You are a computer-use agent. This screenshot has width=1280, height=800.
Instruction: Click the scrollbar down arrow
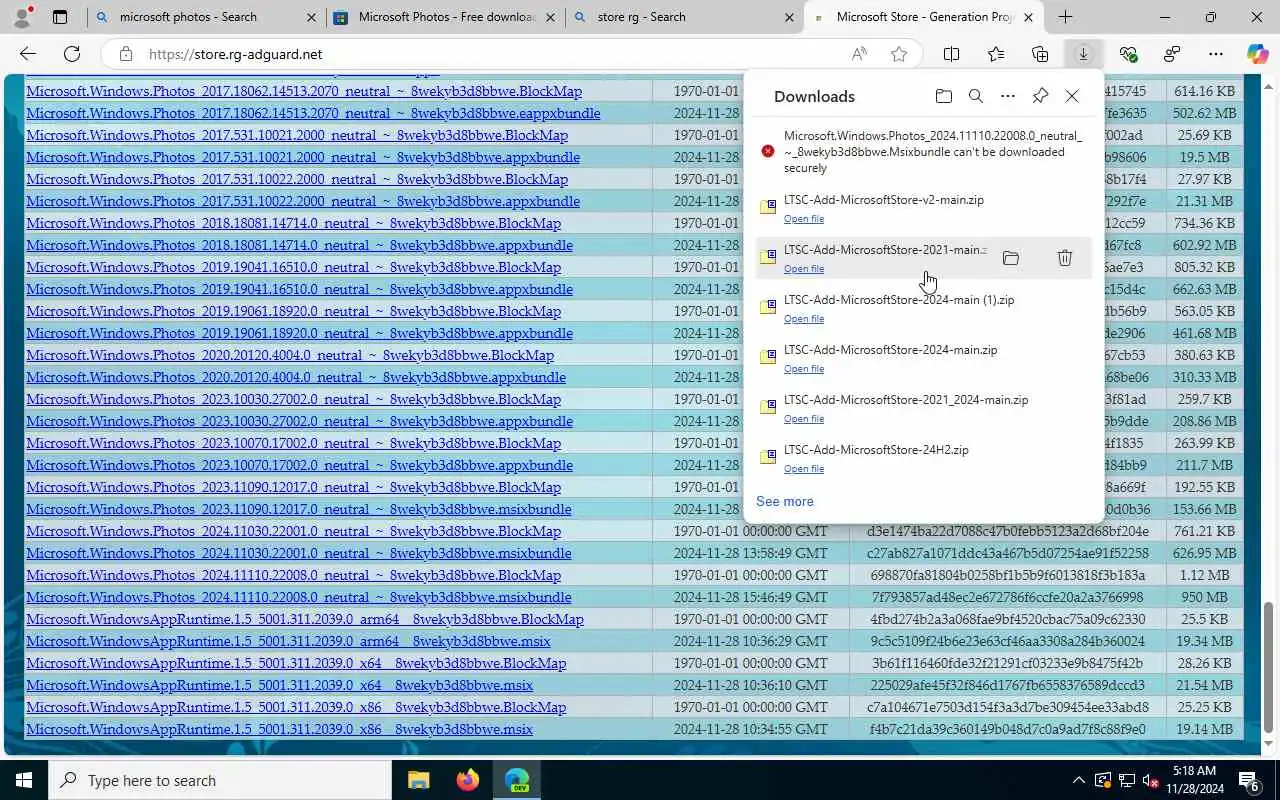pyautogui.click(x=1271, y=743)
